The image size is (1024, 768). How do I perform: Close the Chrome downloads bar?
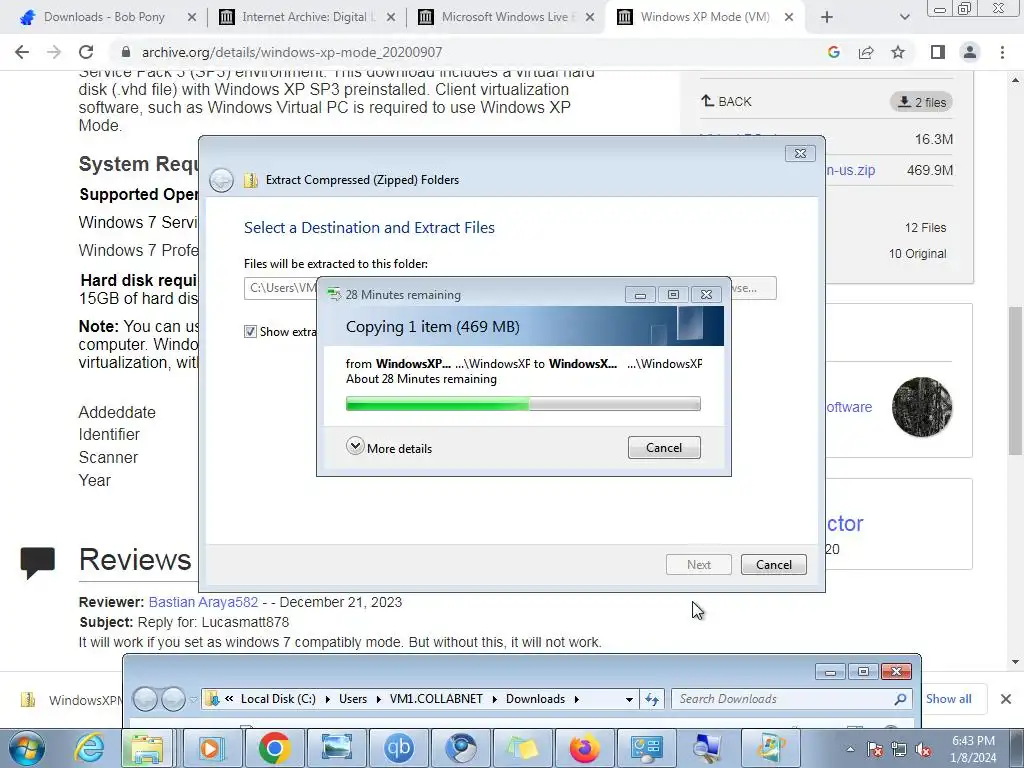tap(1006, 699)
